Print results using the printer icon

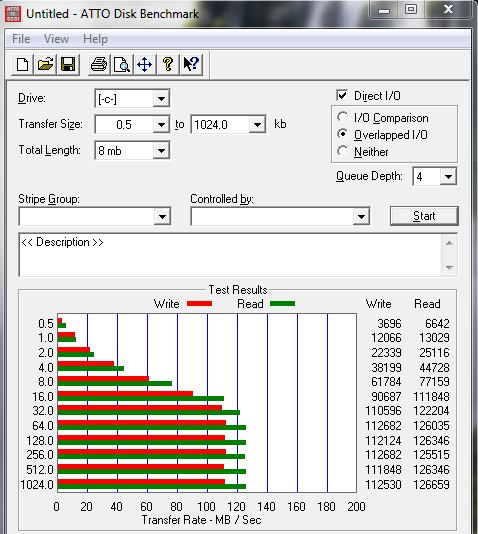click(99, 64)
